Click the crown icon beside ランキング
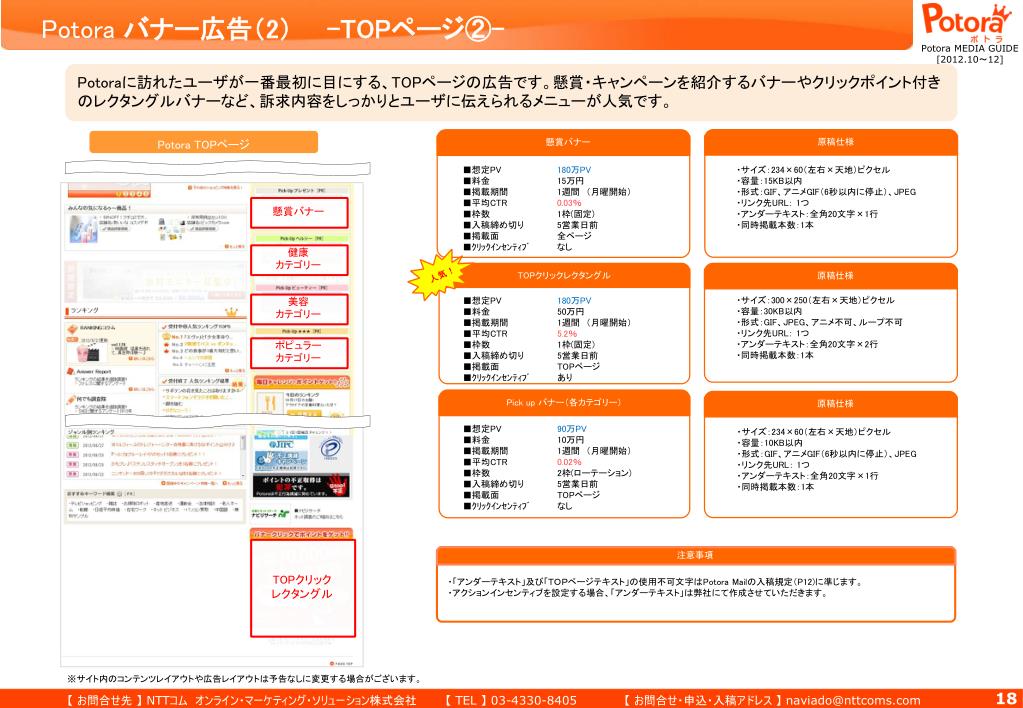The height and width of the screenshot is (708, 1023). click(x=231, y=313)
